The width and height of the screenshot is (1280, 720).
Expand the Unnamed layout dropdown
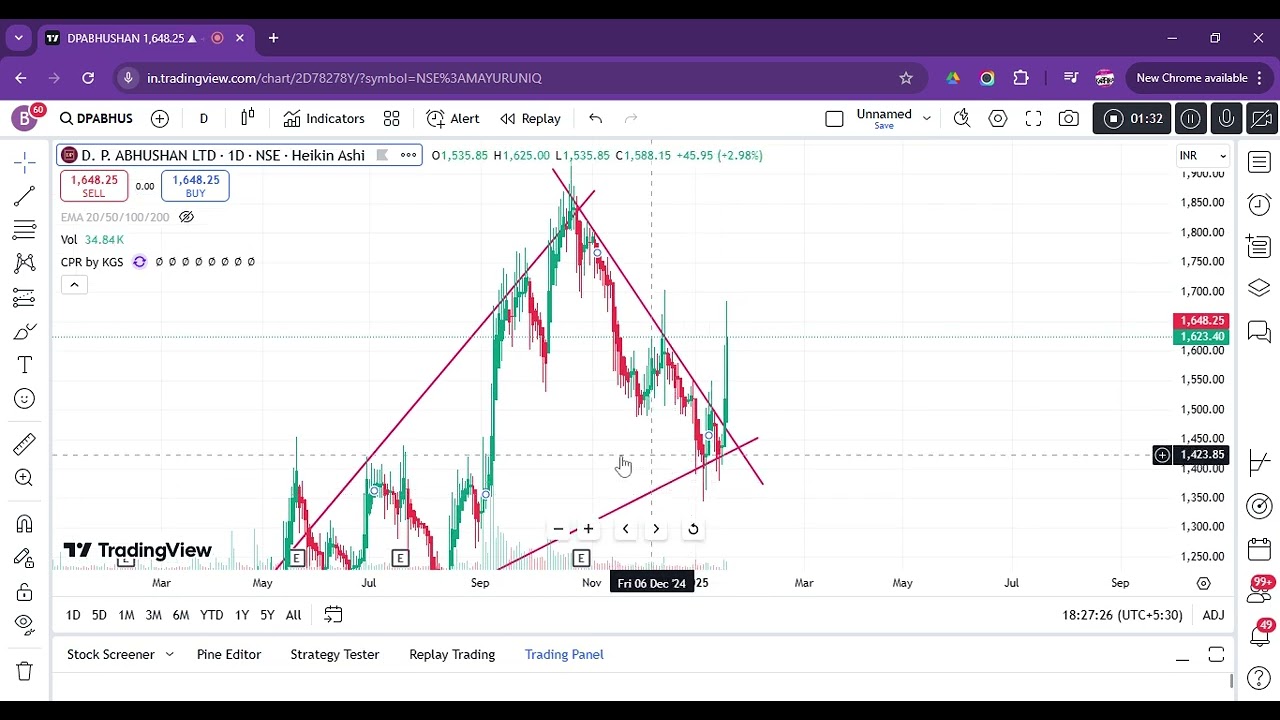[x=926, y=118]
